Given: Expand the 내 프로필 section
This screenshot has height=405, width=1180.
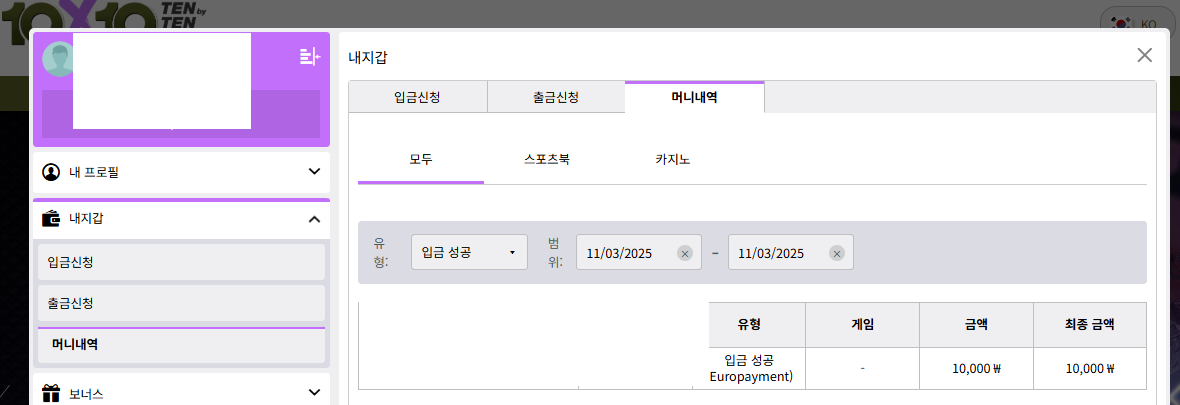Looking at the screenshot, I should click(x=314, y=172).
